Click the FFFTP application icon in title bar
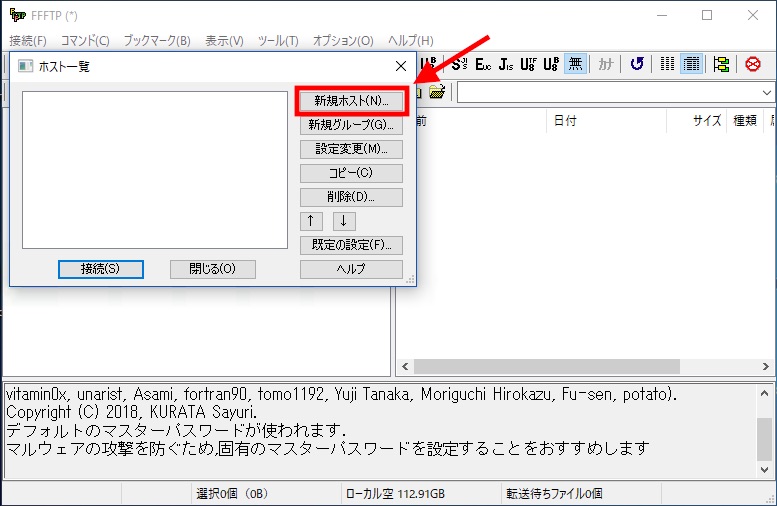 tap(17, 15)
